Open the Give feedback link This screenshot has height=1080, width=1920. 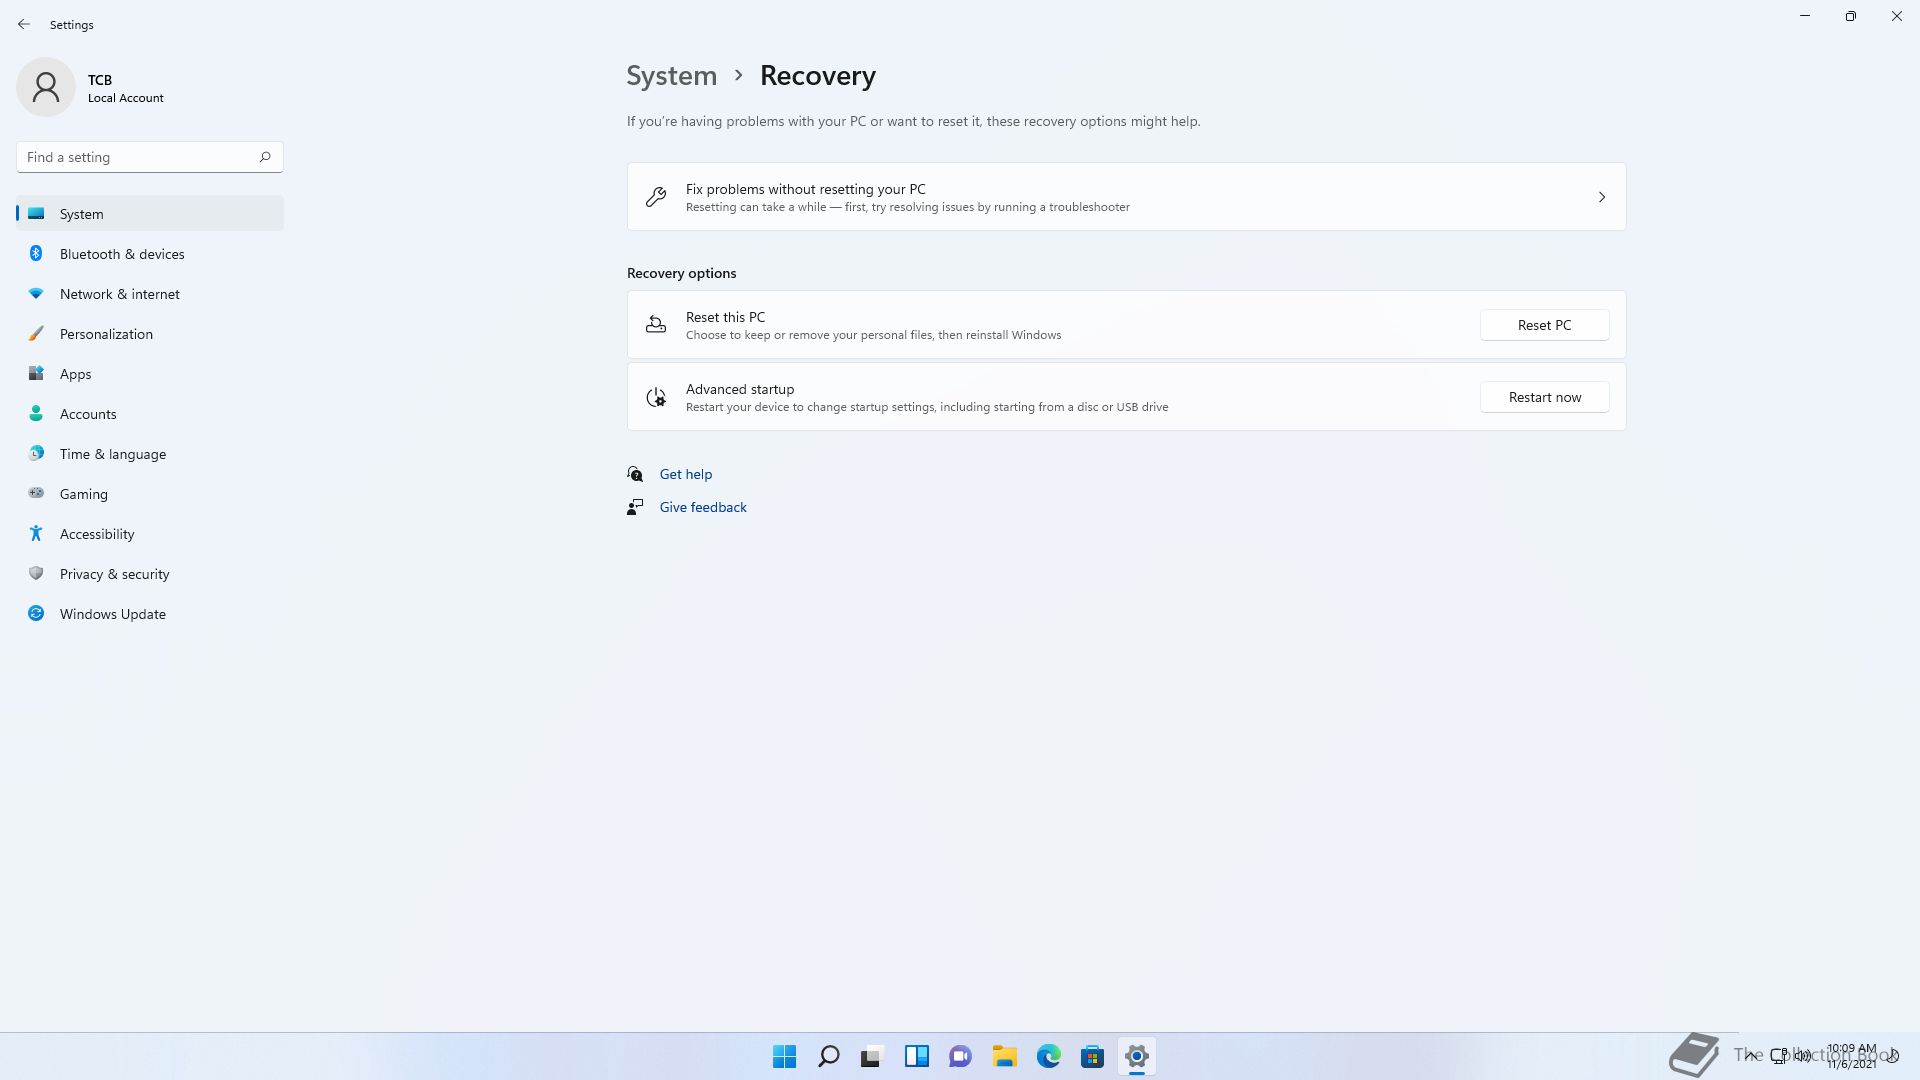[x=703, y=507]
